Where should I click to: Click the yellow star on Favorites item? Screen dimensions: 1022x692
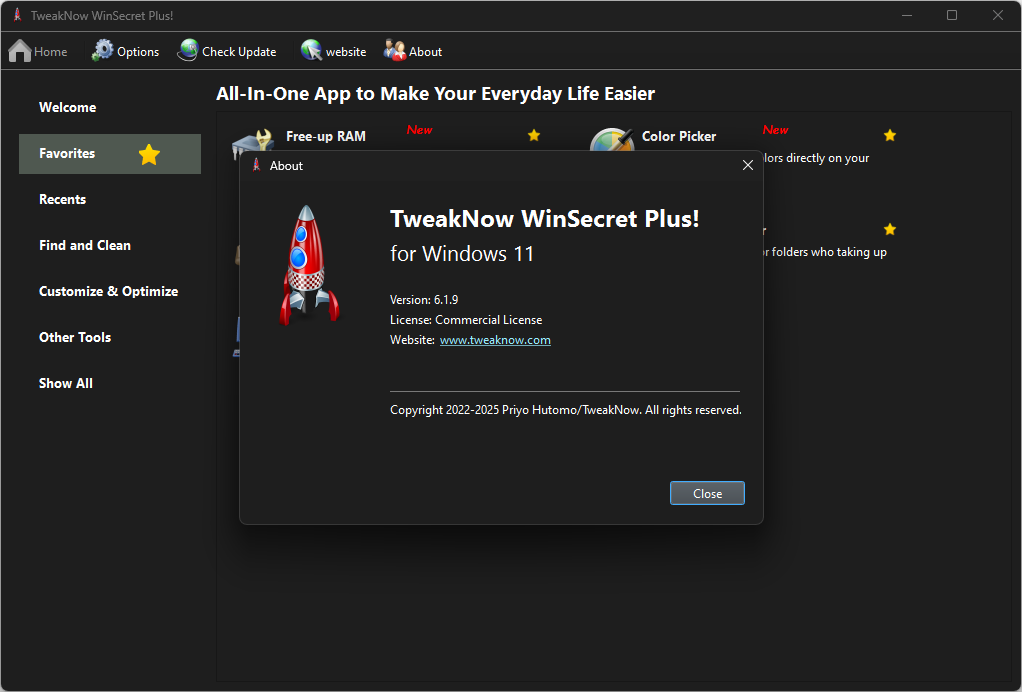(x=149, y=154)
